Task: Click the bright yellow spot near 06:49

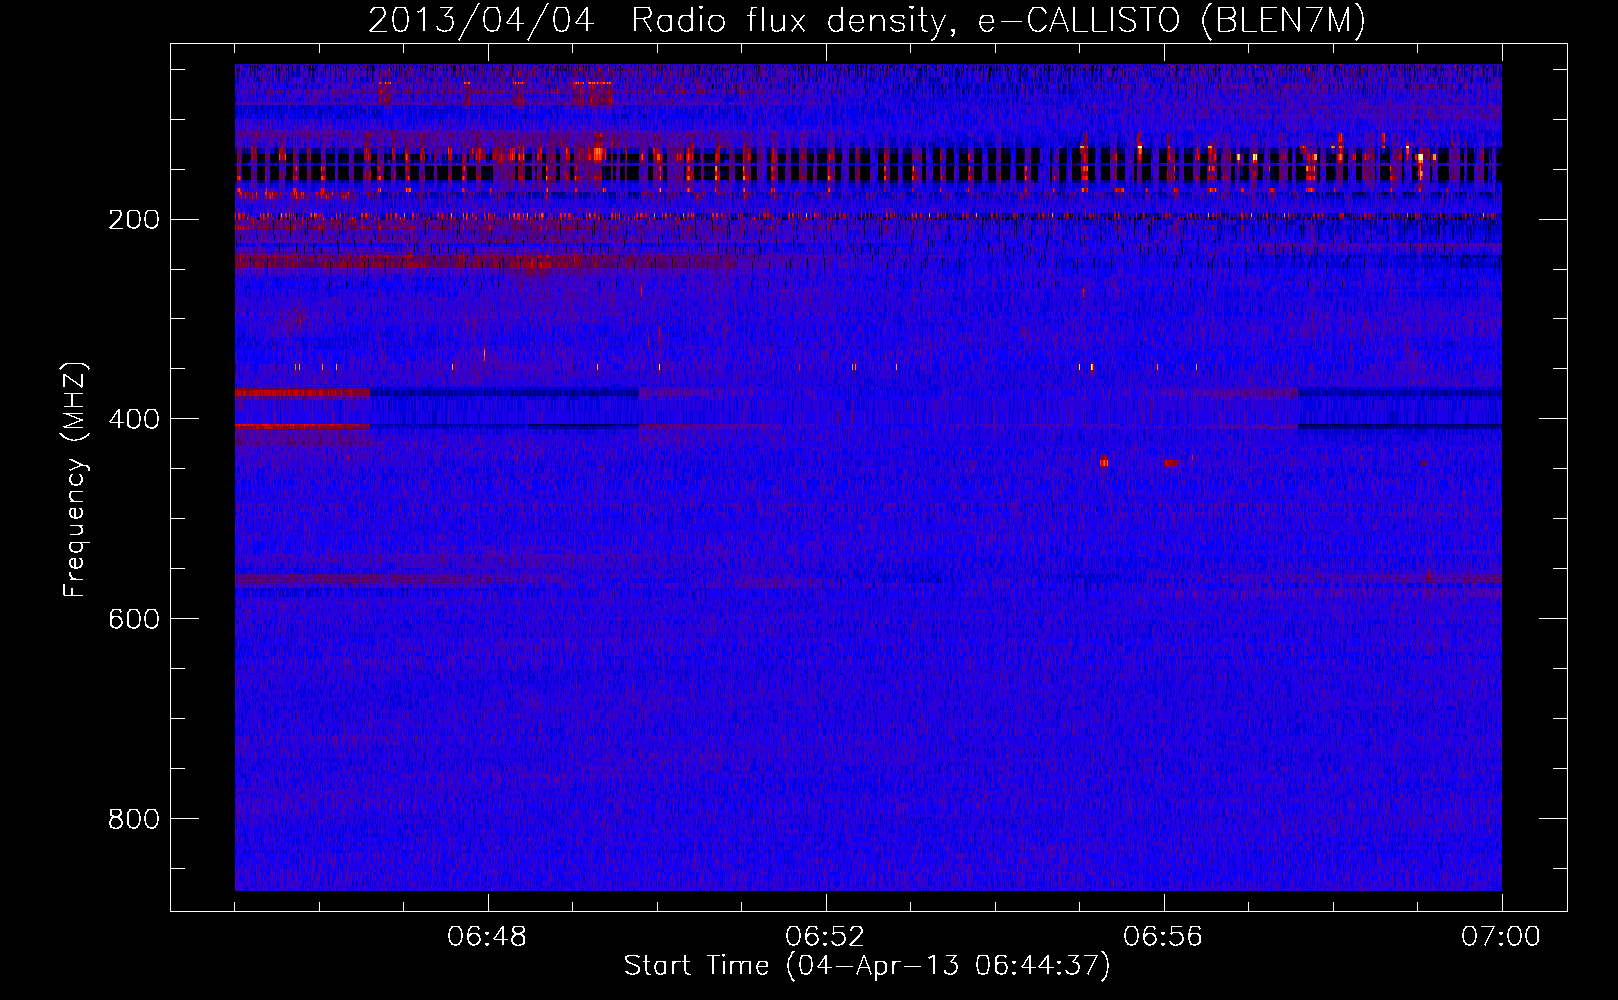Action: [x=598, y=154]
